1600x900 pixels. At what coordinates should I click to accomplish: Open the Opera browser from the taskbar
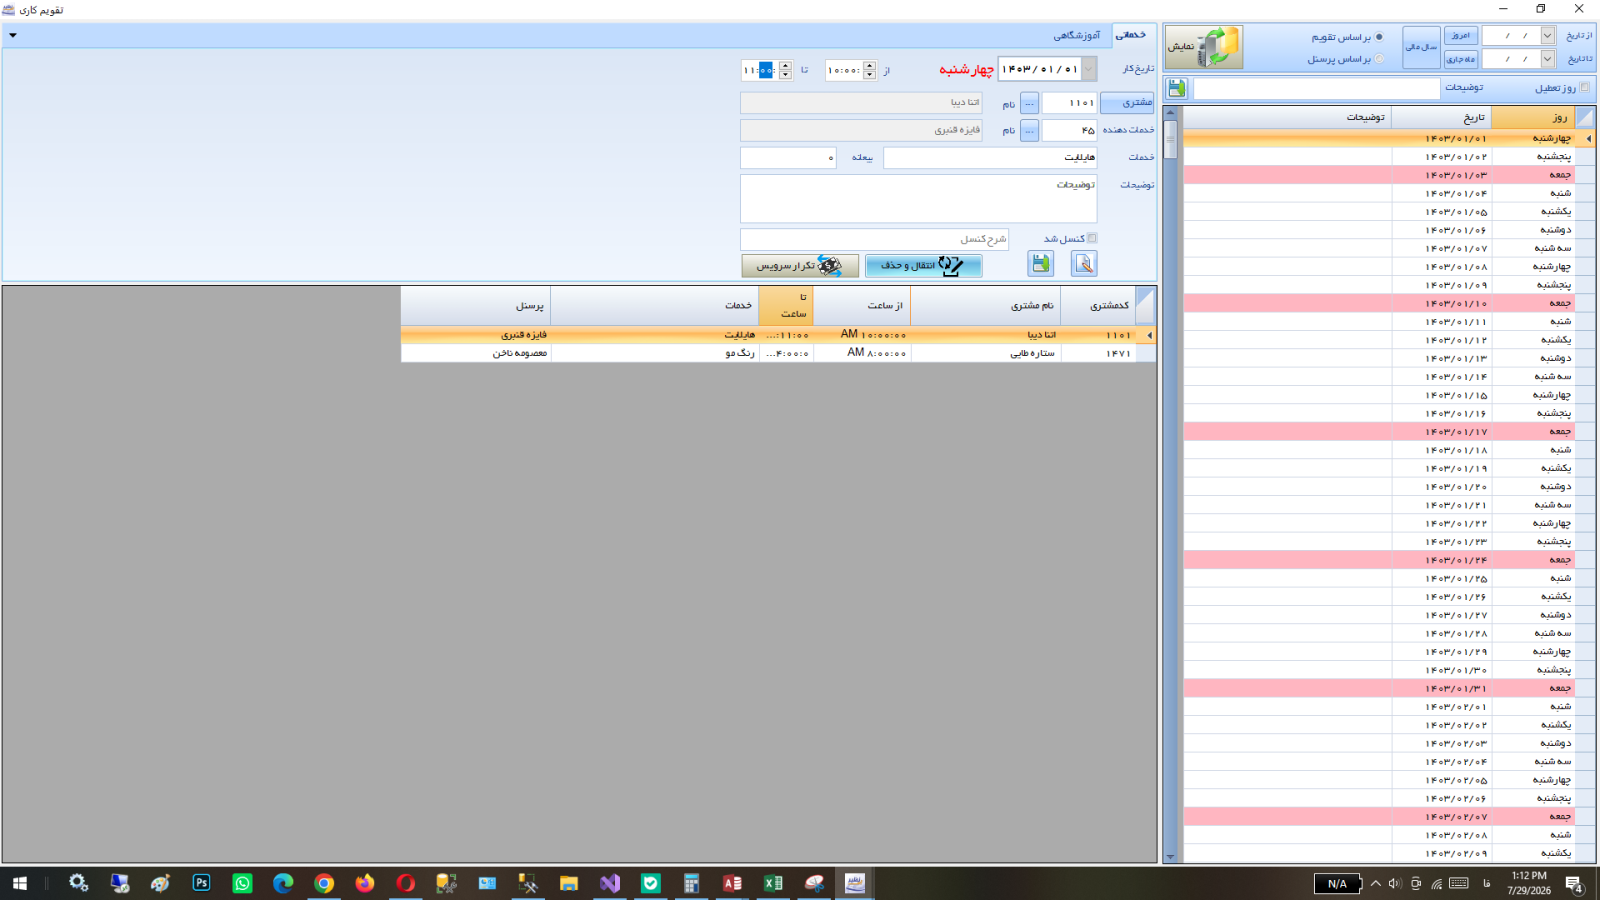click(405, 883)
